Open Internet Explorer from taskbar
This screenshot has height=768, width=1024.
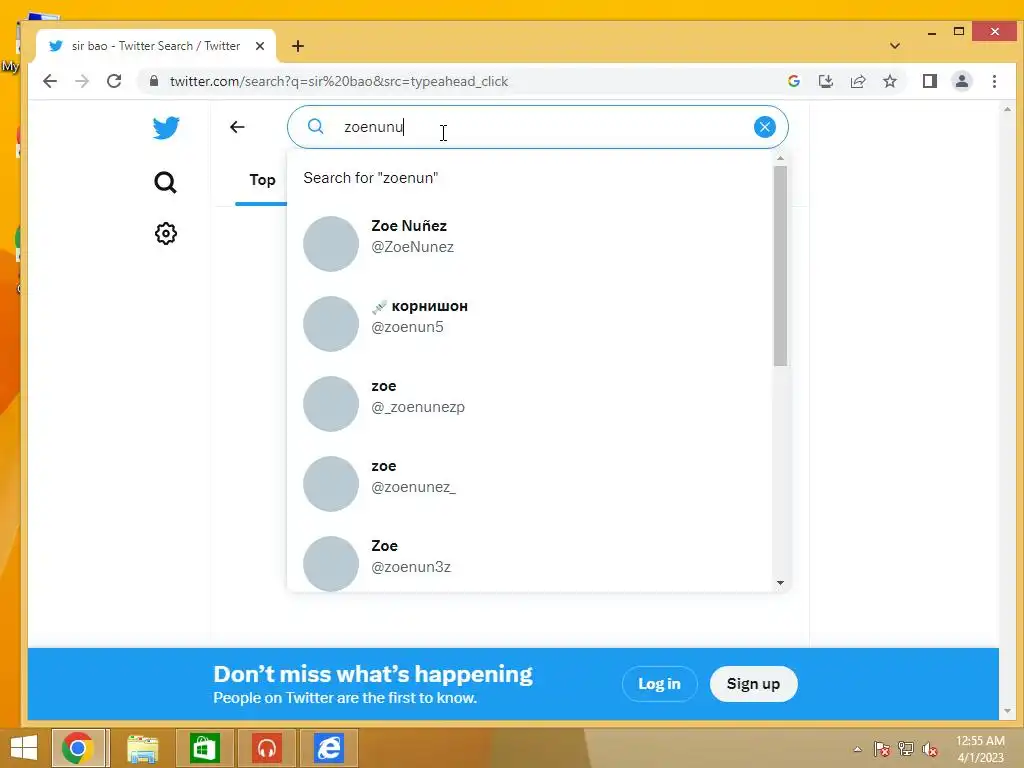click(x=328, y=748)
